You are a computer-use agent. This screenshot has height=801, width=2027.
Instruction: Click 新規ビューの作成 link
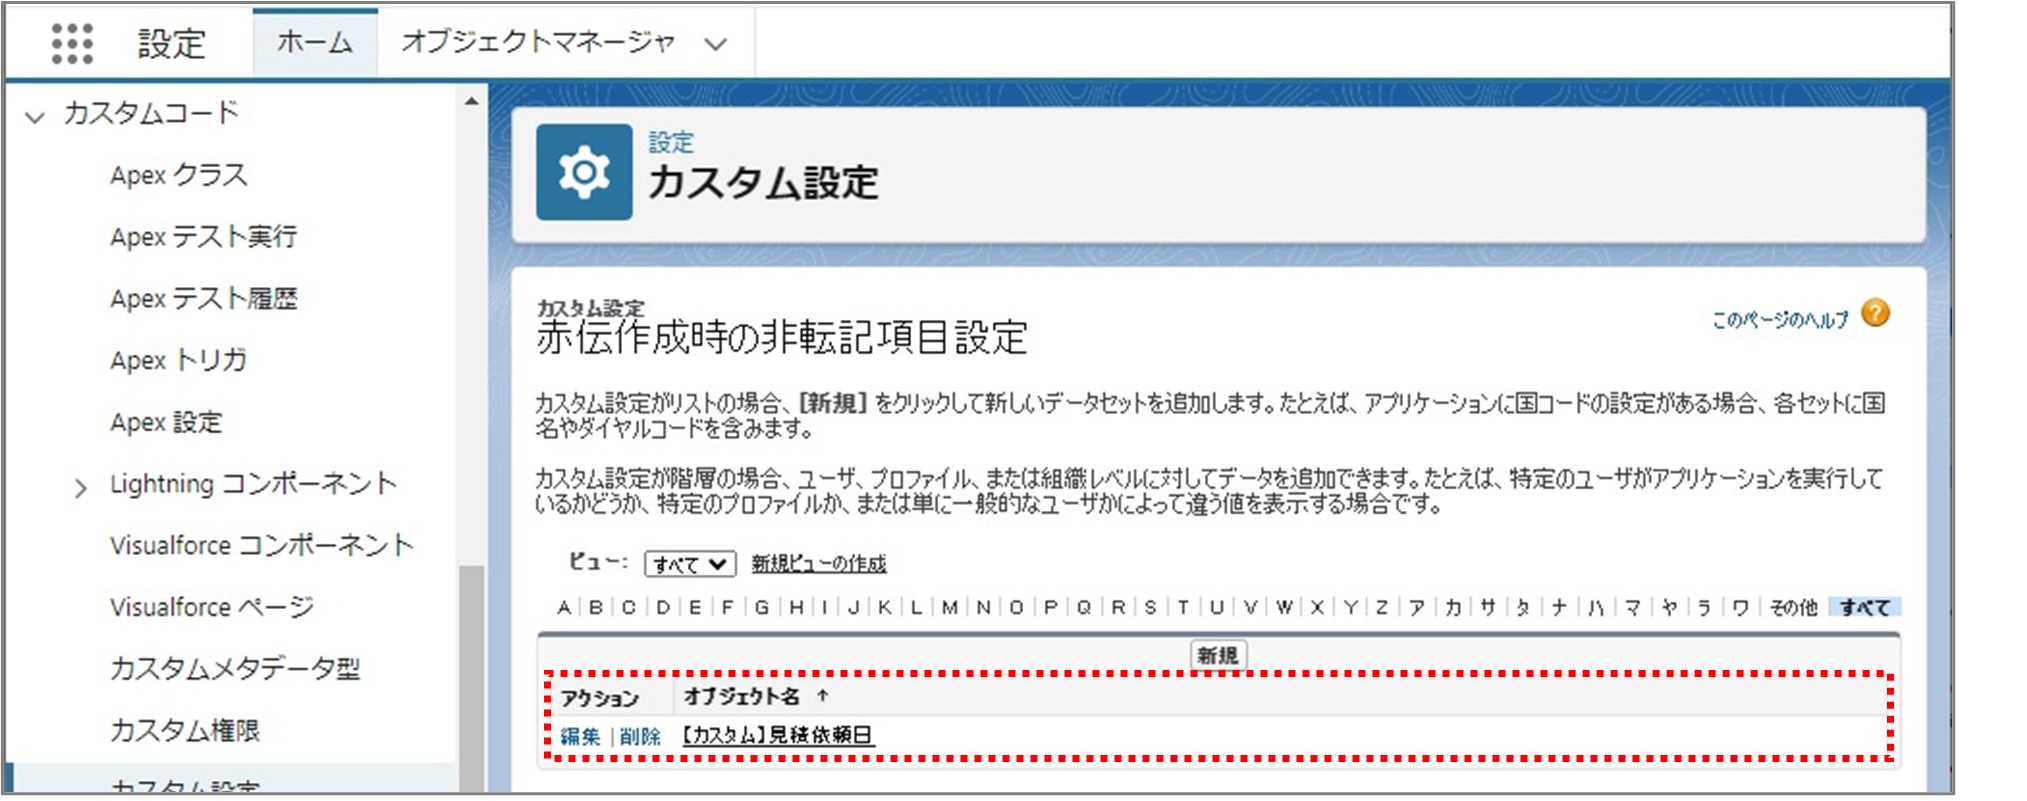[x=819, y=564]
